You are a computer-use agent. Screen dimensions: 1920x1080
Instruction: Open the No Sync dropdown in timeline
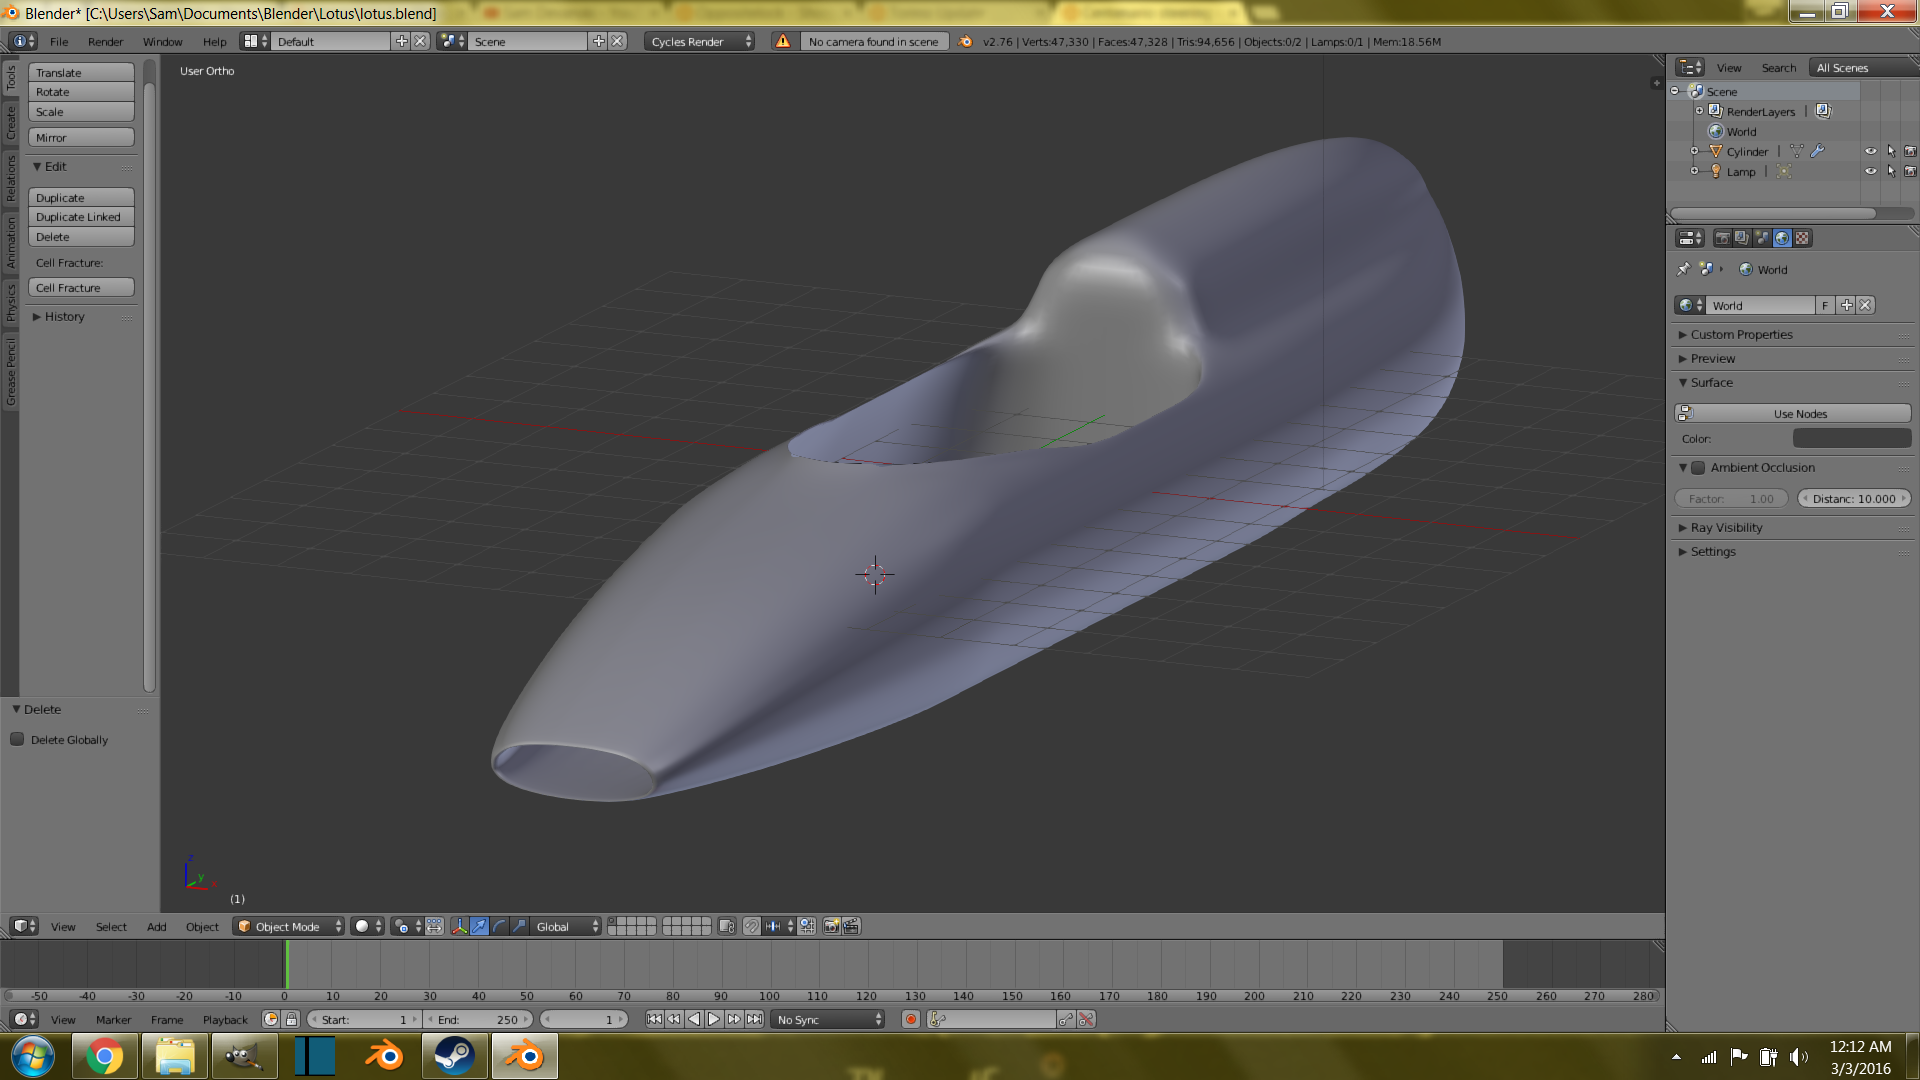(x=828, y=1019)
